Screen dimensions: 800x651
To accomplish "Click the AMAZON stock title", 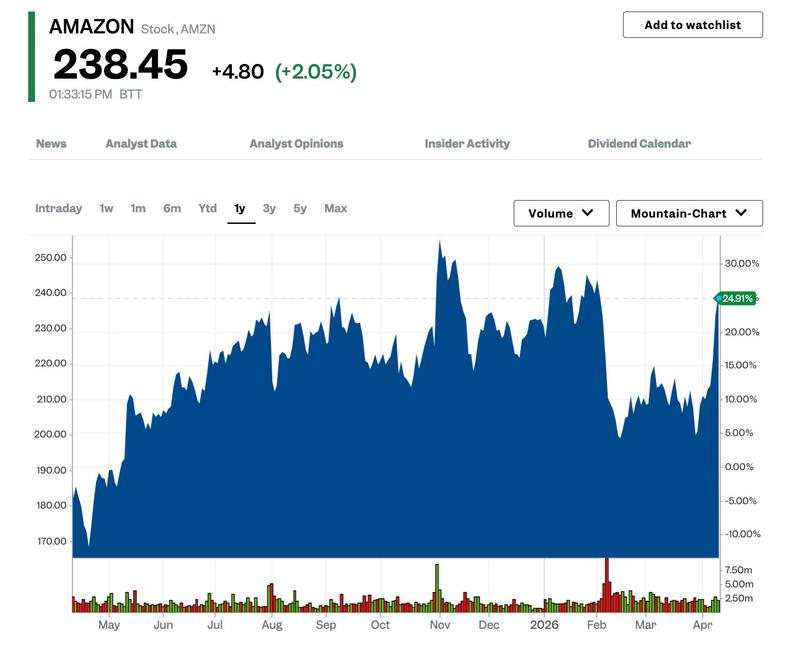I will coord(91,27).
